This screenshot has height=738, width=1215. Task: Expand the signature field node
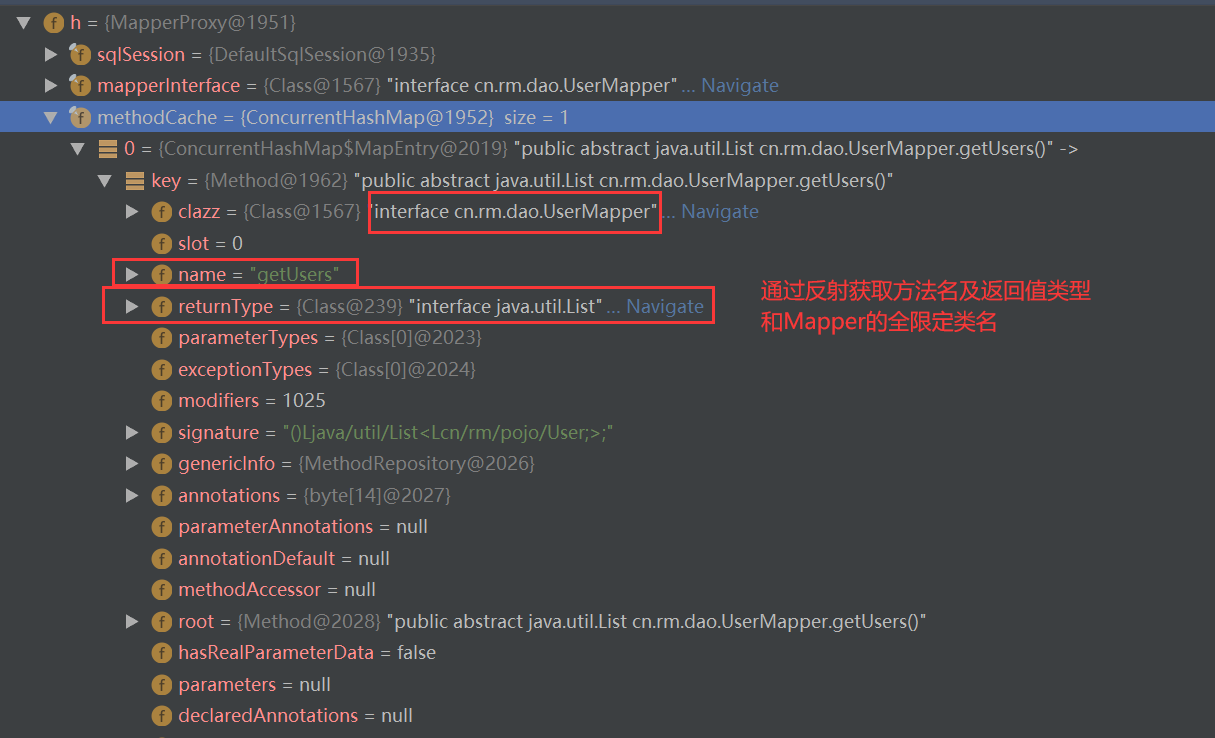point(132,432)
